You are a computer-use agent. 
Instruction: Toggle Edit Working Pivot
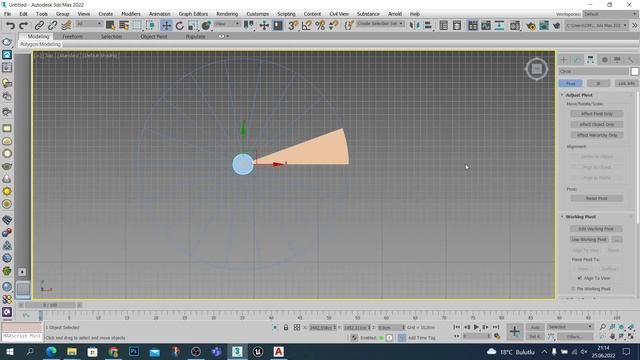point(597,229)
